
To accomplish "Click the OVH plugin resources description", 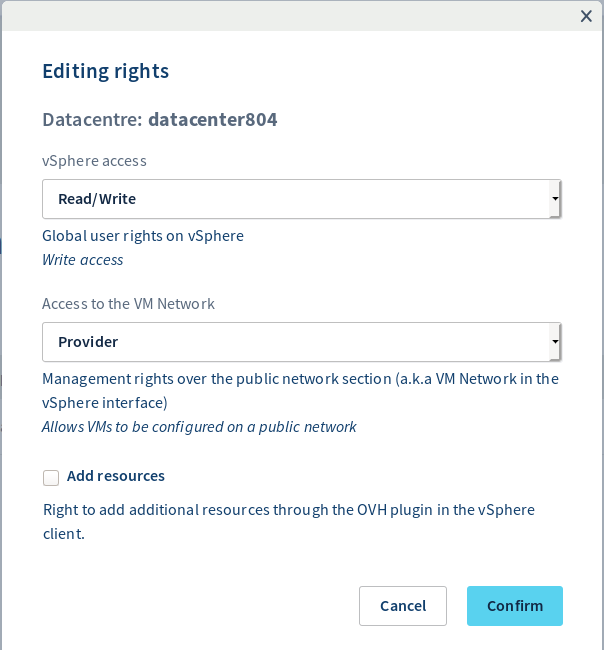I will pyautogui.click(x=288, y=510).
